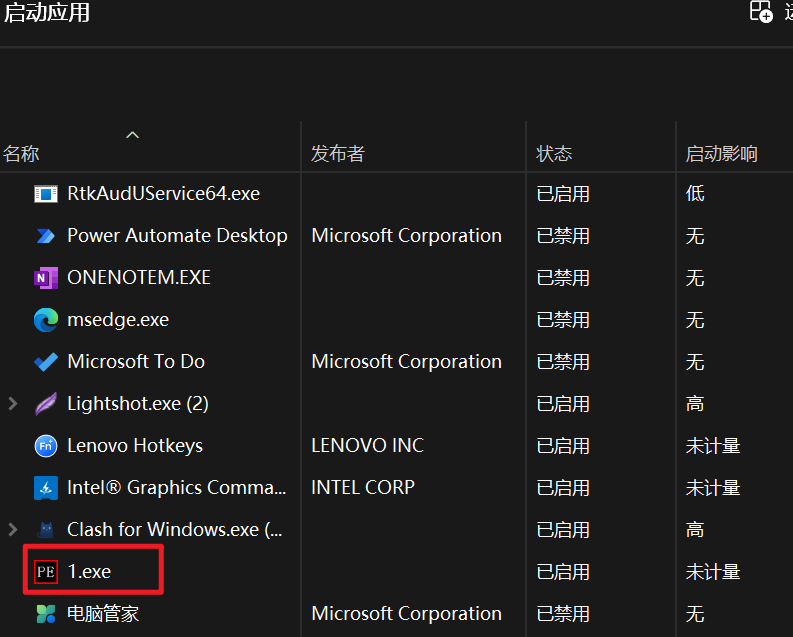
Task: Select the 已禁用 status of msedge.exe
Action: point(563,320)
